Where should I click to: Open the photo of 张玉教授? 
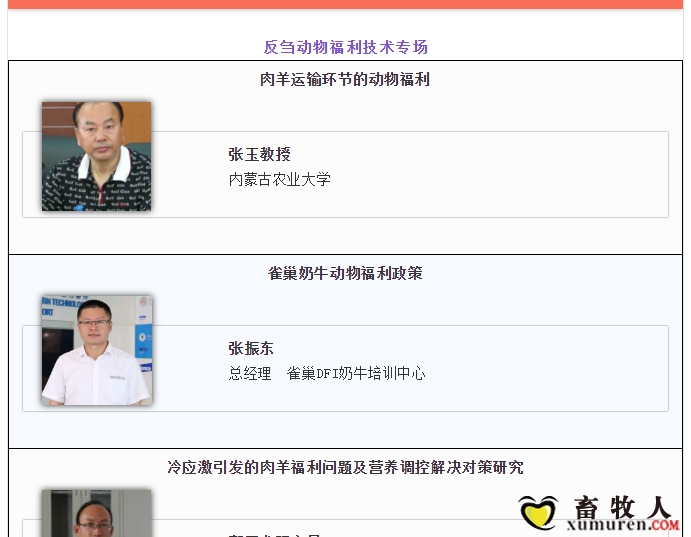coord(97,156)
